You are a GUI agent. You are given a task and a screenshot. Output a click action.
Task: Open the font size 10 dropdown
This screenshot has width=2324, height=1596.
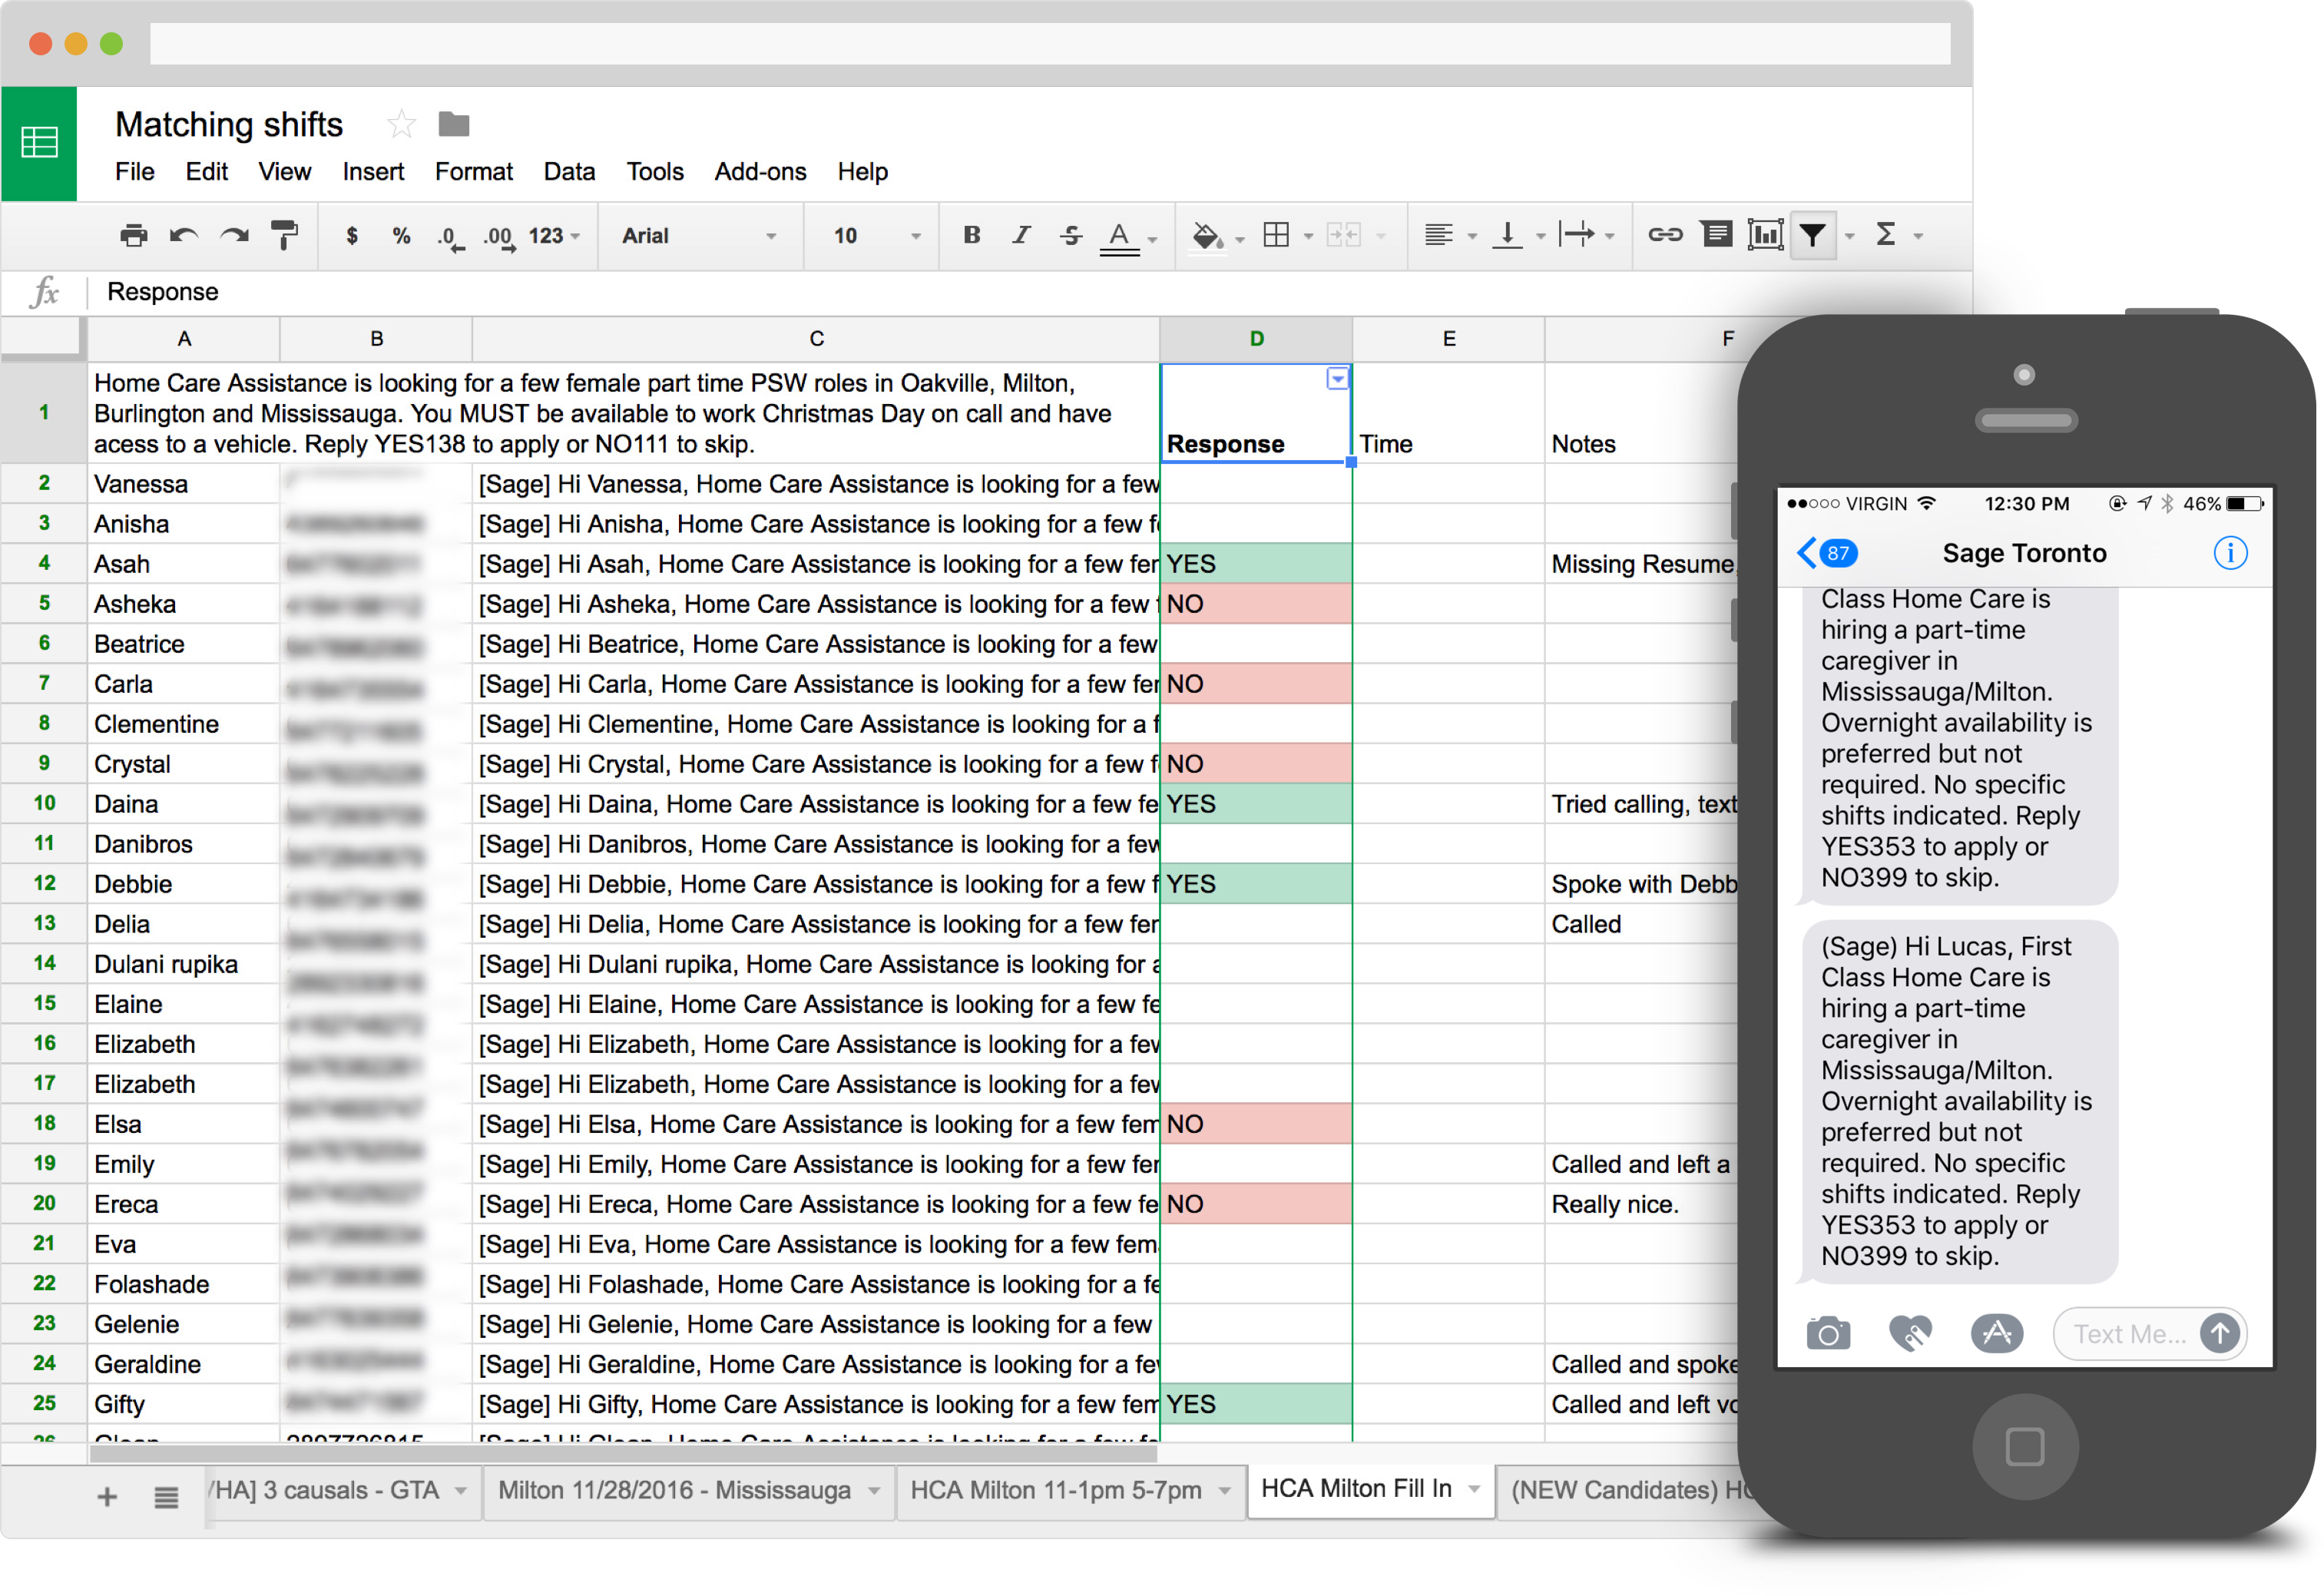click(876, 236)
